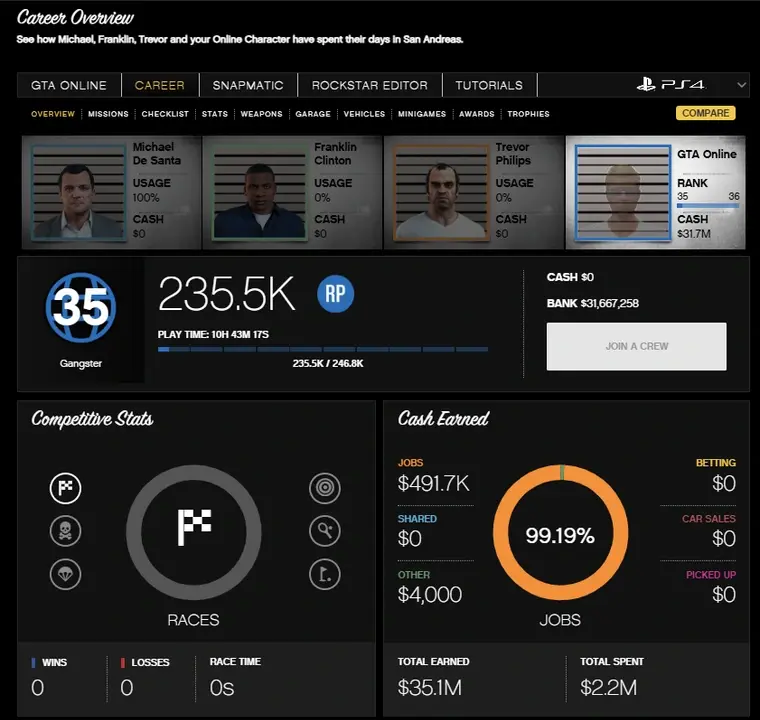Screen dimensions: 760x720
Task: Click the blue RP badge icon
Action: coord(336,294)
